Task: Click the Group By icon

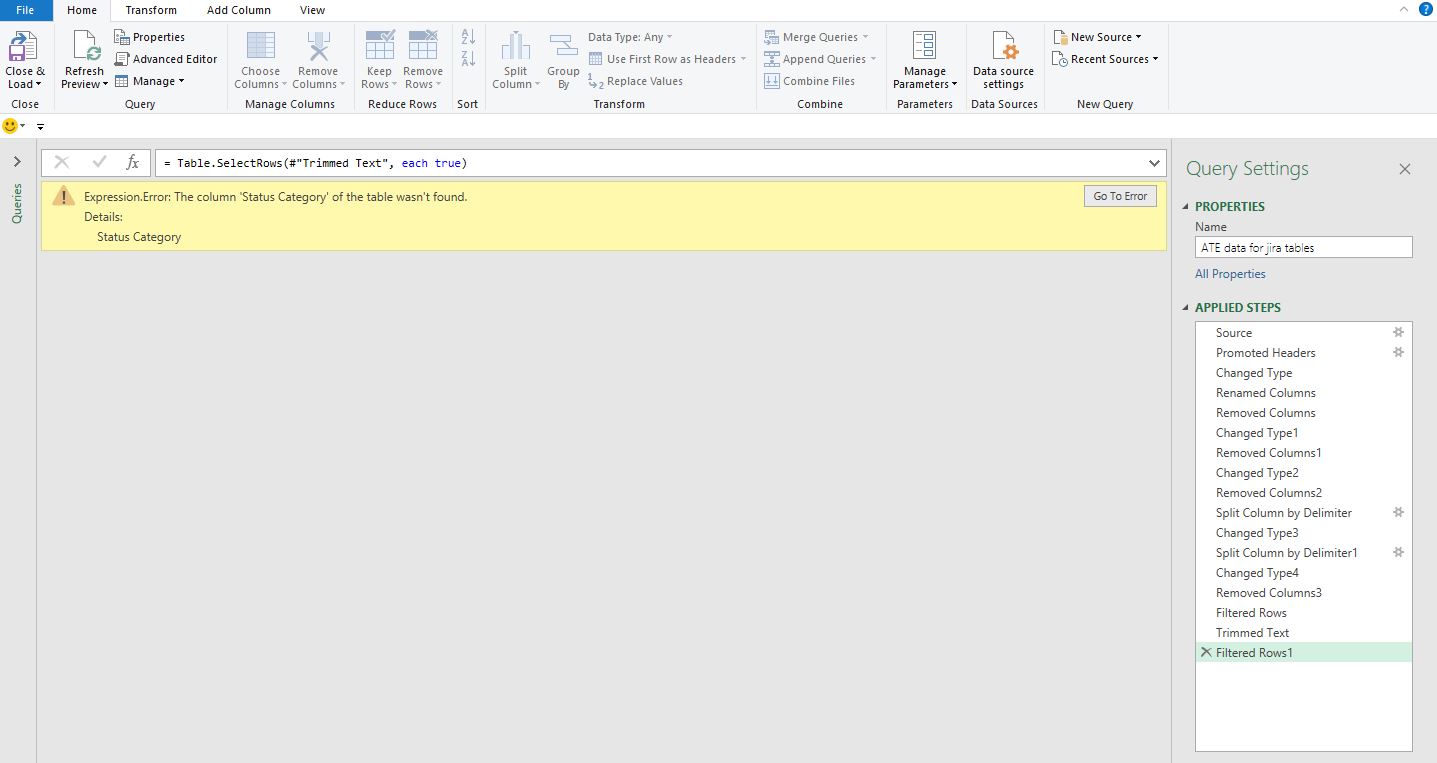Action: coord(563,46)
